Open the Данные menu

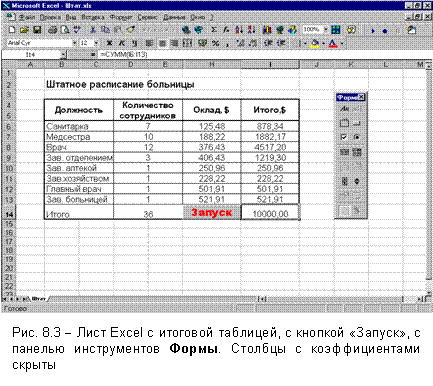pyautogui.click(x=174, y=17)
